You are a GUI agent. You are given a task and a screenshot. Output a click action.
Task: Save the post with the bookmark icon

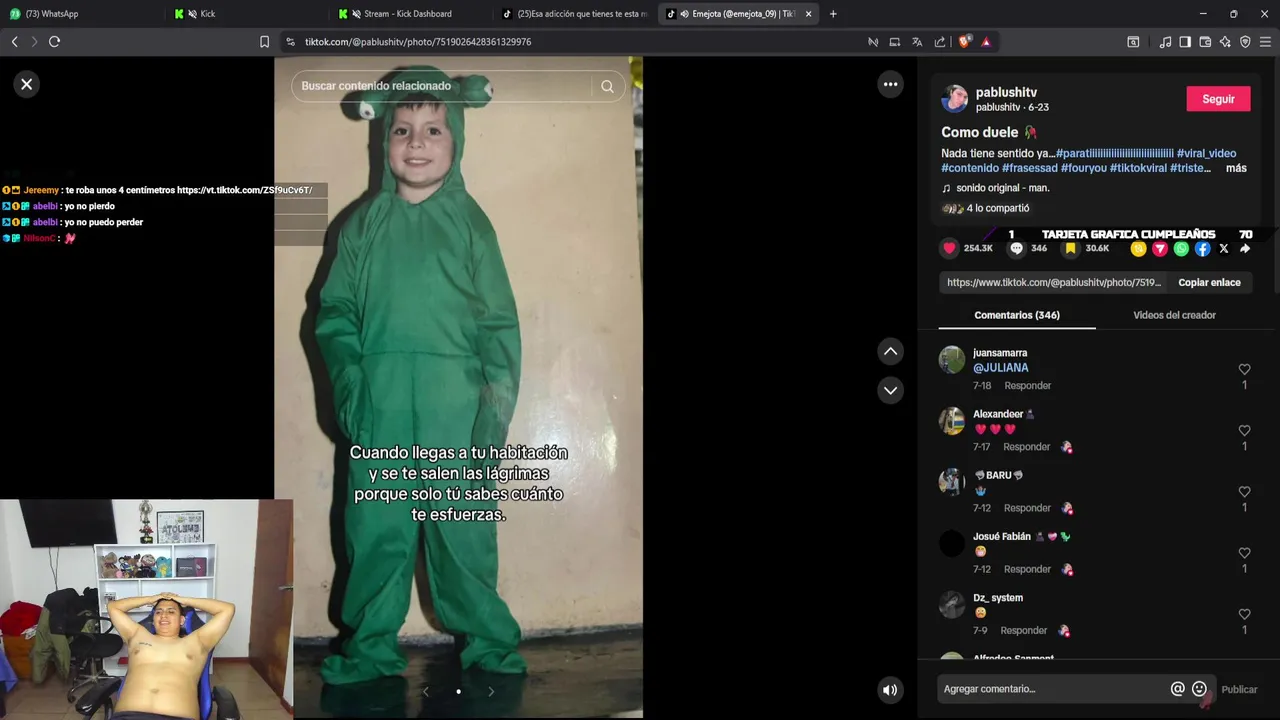(x=1071, y=248)
